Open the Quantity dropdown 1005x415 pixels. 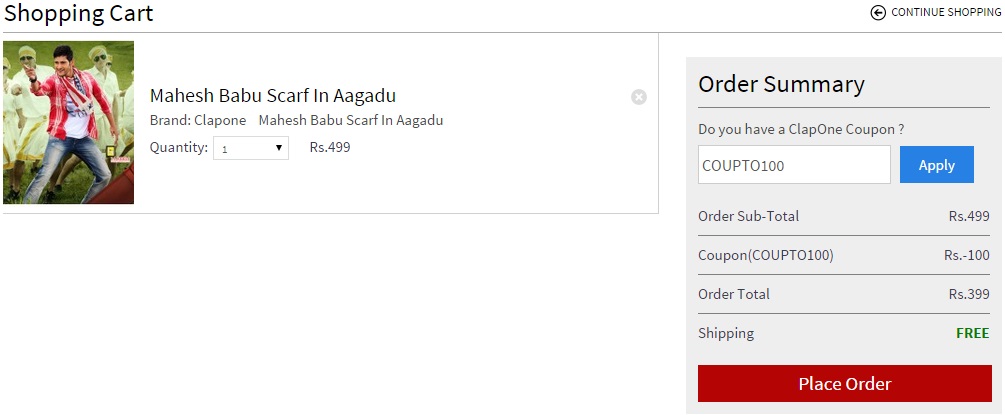pyautogui.click(x=250, y=148)
